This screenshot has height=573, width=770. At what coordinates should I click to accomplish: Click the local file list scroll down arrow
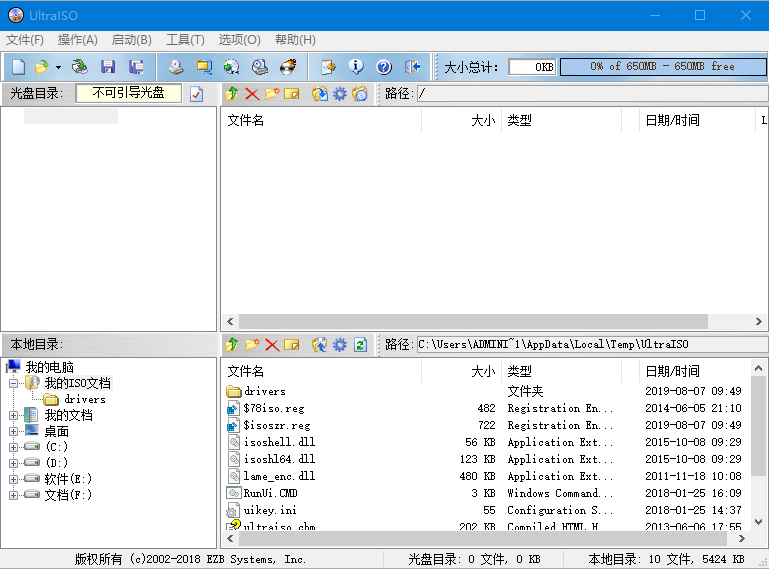[x=758, y=521]
